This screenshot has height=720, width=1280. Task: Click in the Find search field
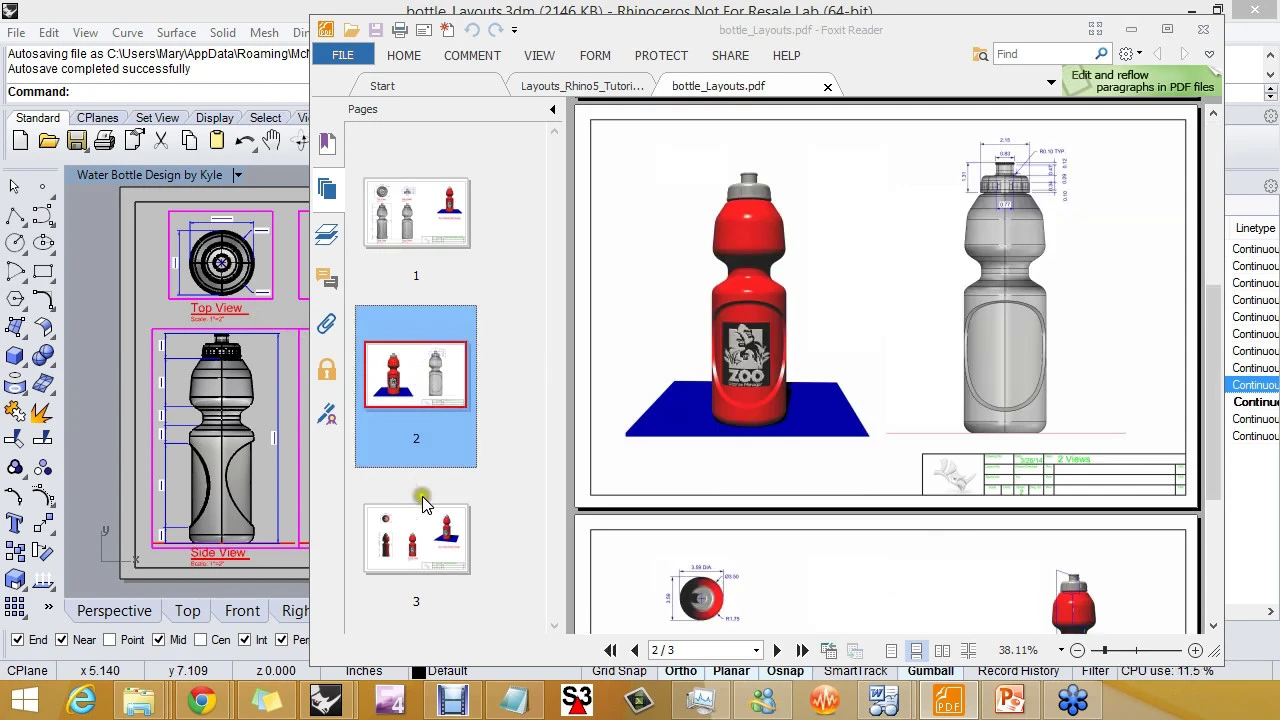[1043, 54]
